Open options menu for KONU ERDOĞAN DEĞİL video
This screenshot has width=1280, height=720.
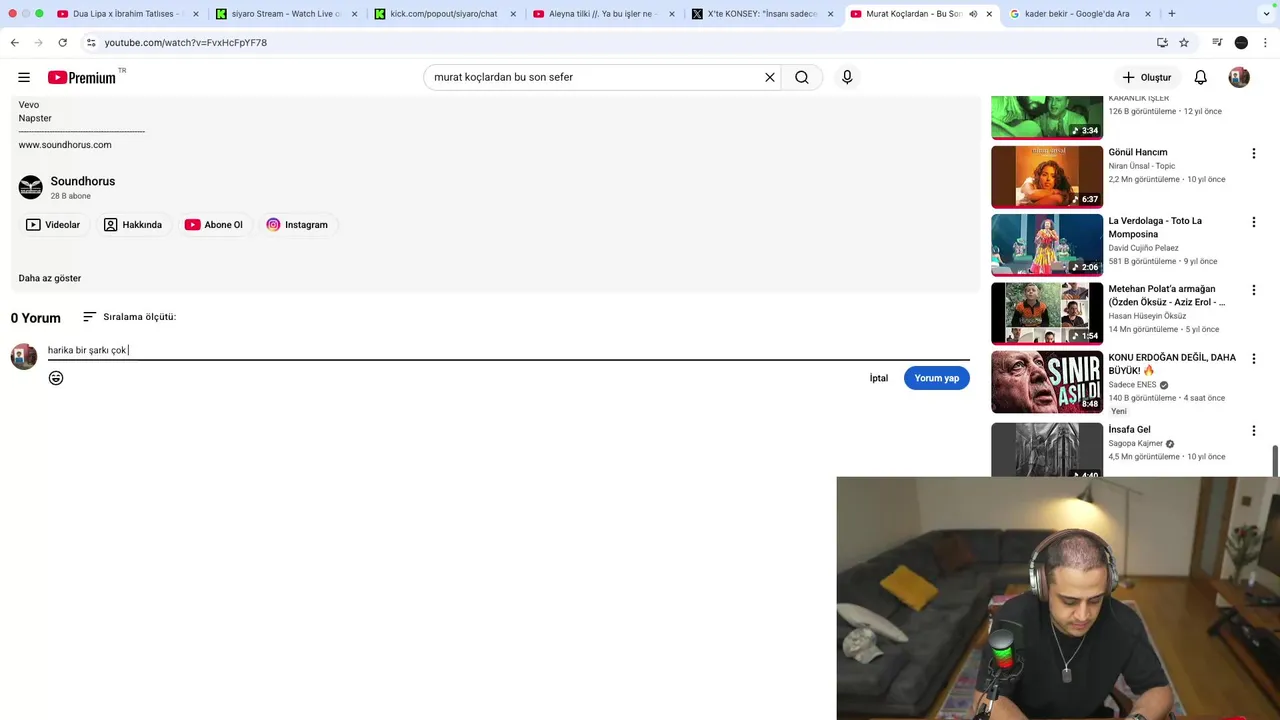(x=1253, y=358)
